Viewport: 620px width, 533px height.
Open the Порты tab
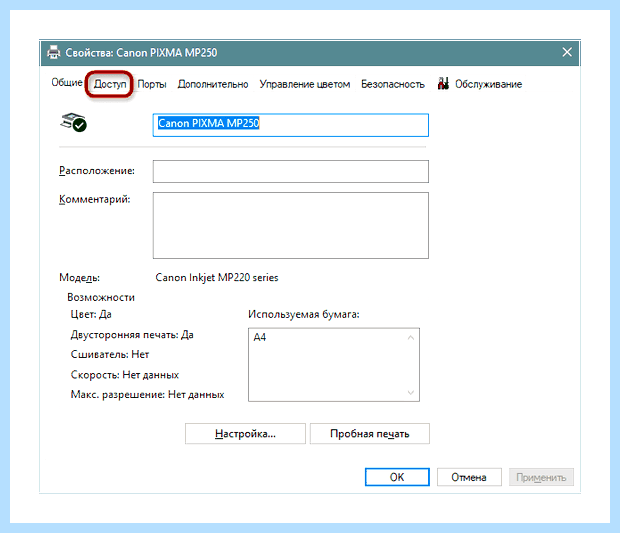coord(152,84)
